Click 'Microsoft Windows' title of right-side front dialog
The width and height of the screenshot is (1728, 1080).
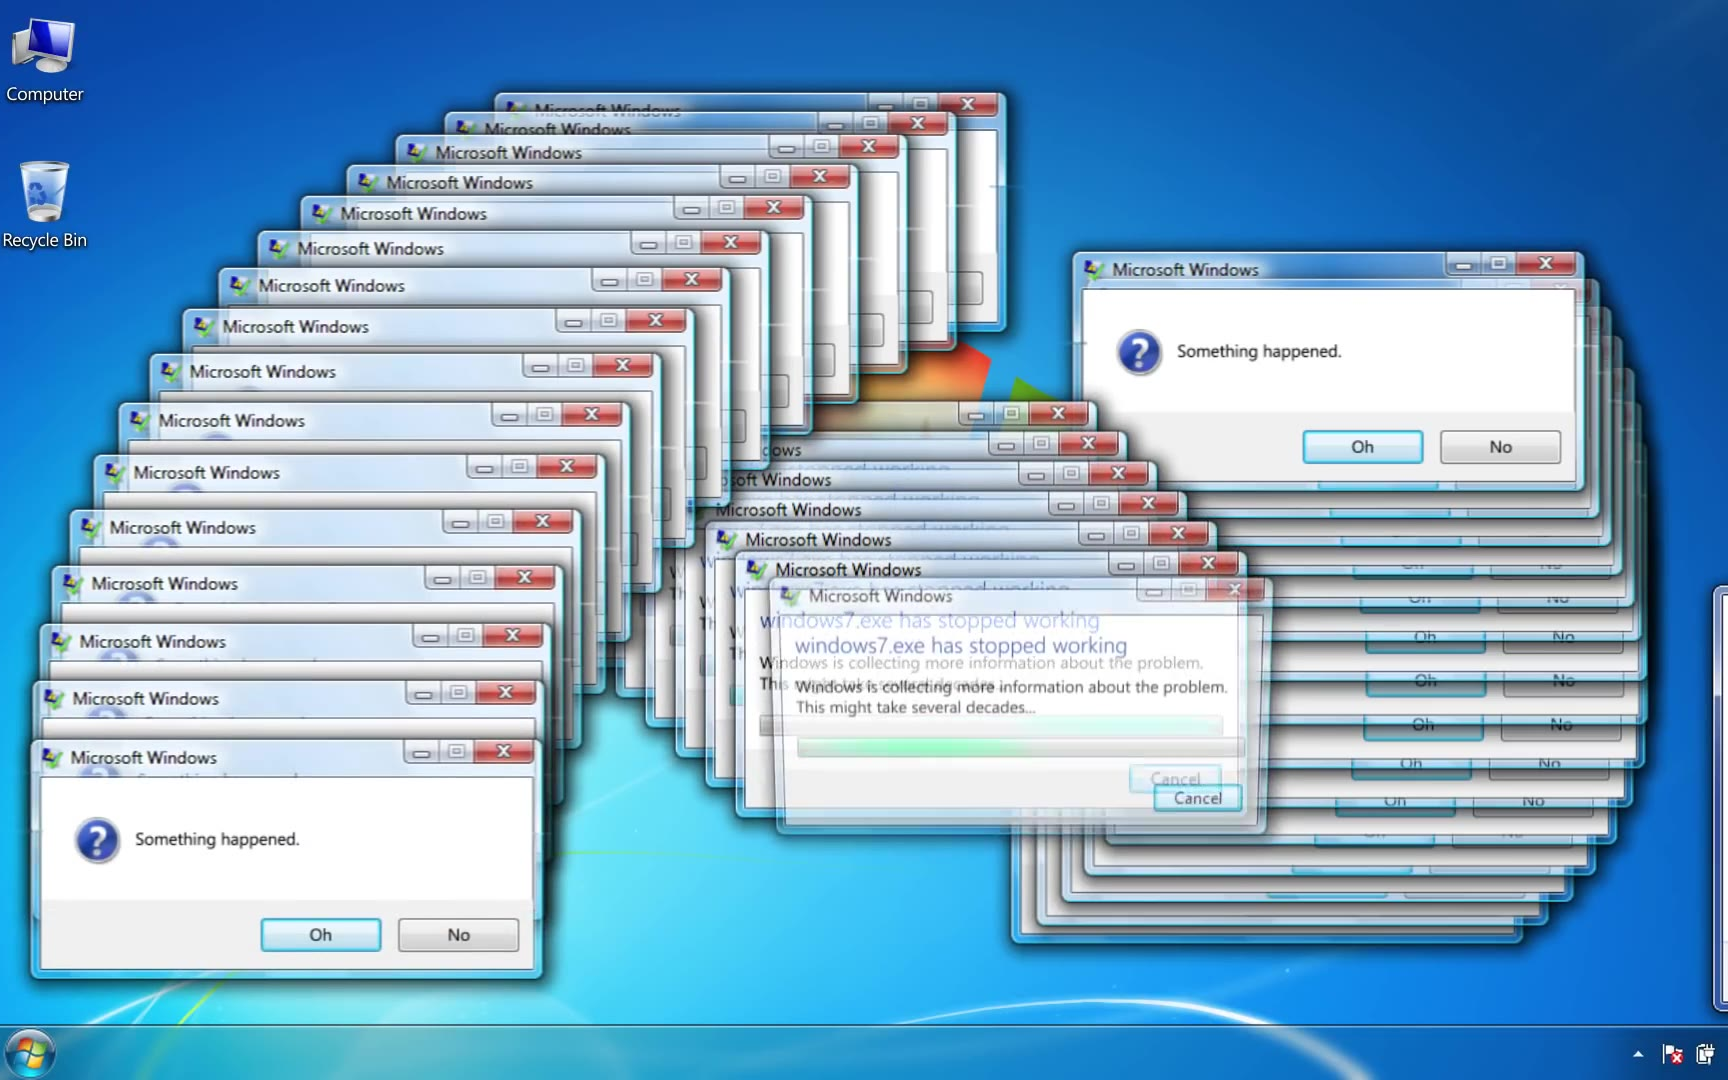point(1185,270)
